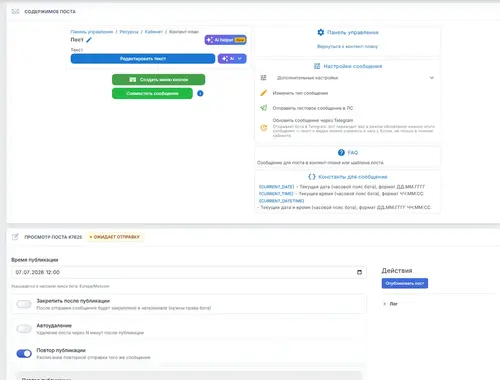The width and height of the screenshot is (500, 380).
Task: Disable the Повтор публикации toggle
Action: pos(24,353)
